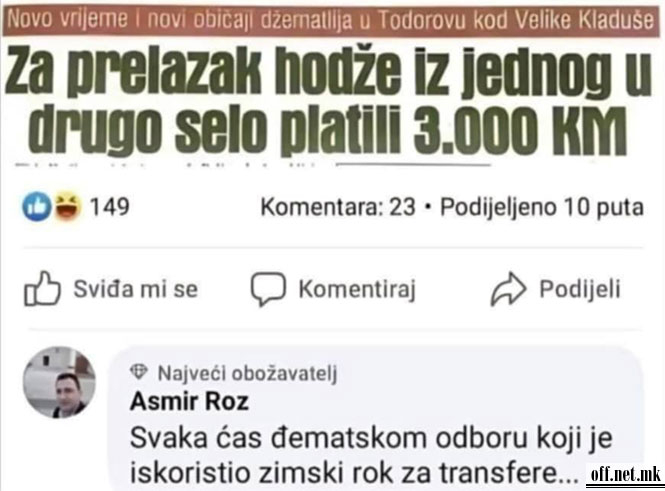Select the 'Komentiraj' button text
665x491 pixels.
coord(357,290)
